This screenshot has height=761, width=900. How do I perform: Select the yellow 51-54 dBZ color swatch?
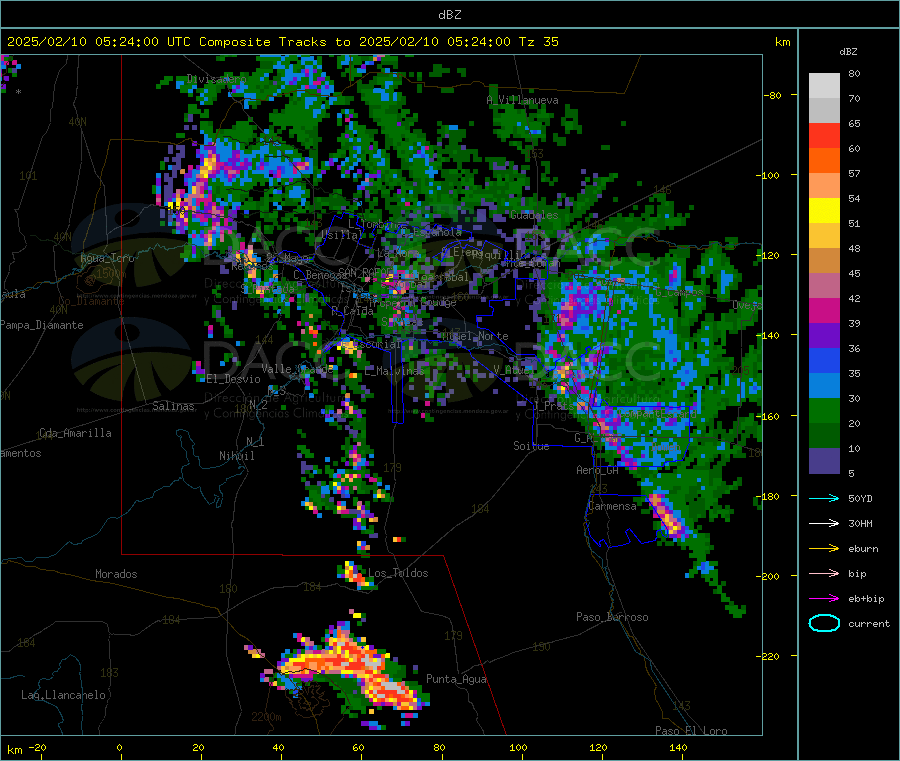[824, 211]
